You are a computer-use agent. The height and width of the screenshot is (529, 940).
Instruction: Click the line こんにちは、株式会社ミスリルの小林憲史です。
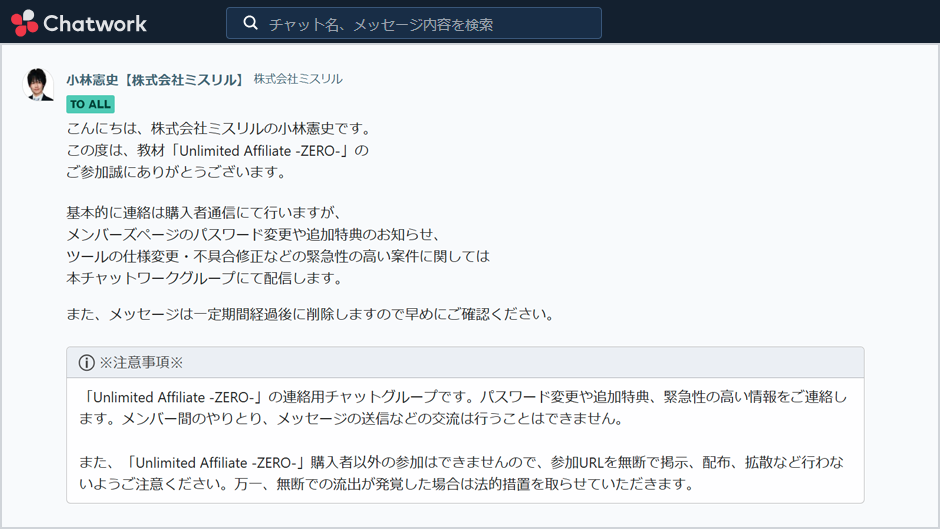coord(221,128)
